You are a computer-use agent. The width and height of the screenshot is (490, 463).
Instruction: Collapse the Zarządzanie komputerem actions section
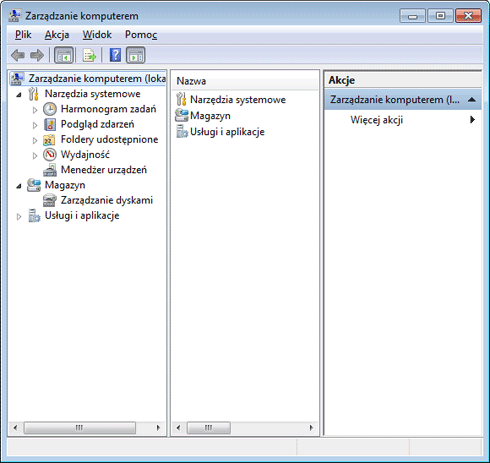(x=471, y=99)
